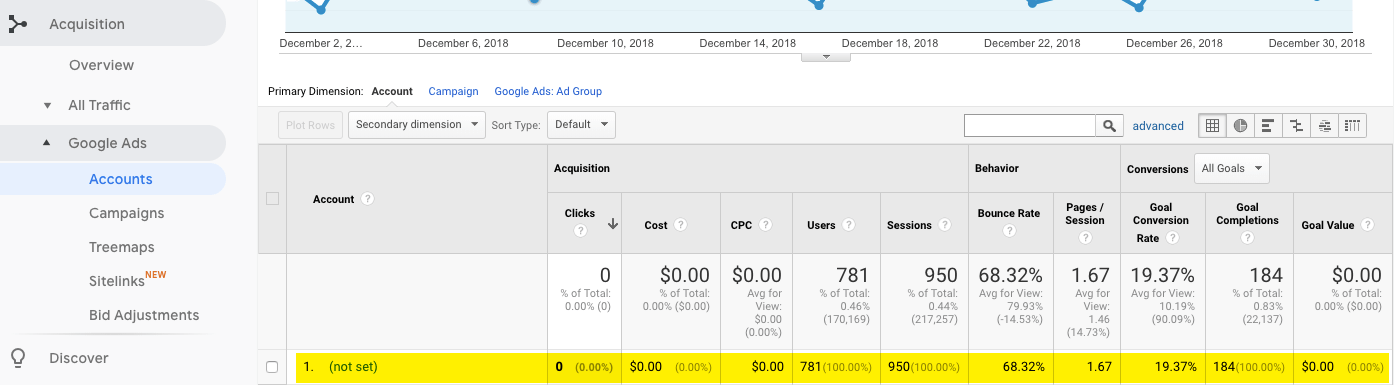
Task: Switch to Data table view icon
Action: pyautogui.click(x=1212, y=125)
